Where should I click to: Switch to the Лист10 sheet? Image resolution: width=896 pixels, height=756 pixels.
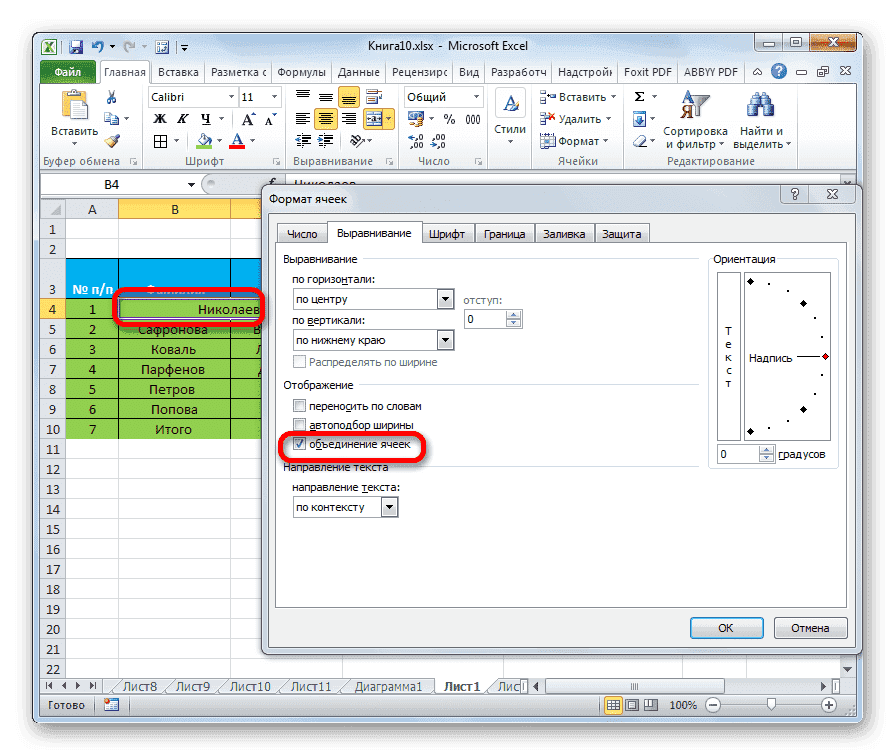[248, 686]
